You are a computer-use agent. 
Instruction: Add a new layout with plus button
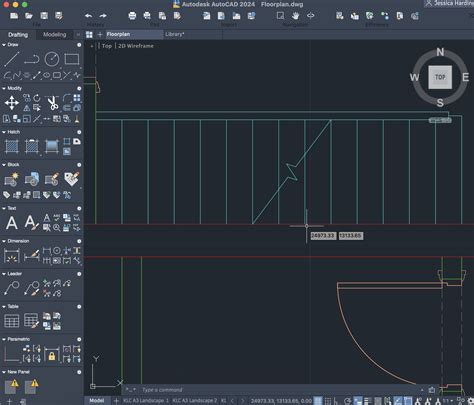coord(116,401)
